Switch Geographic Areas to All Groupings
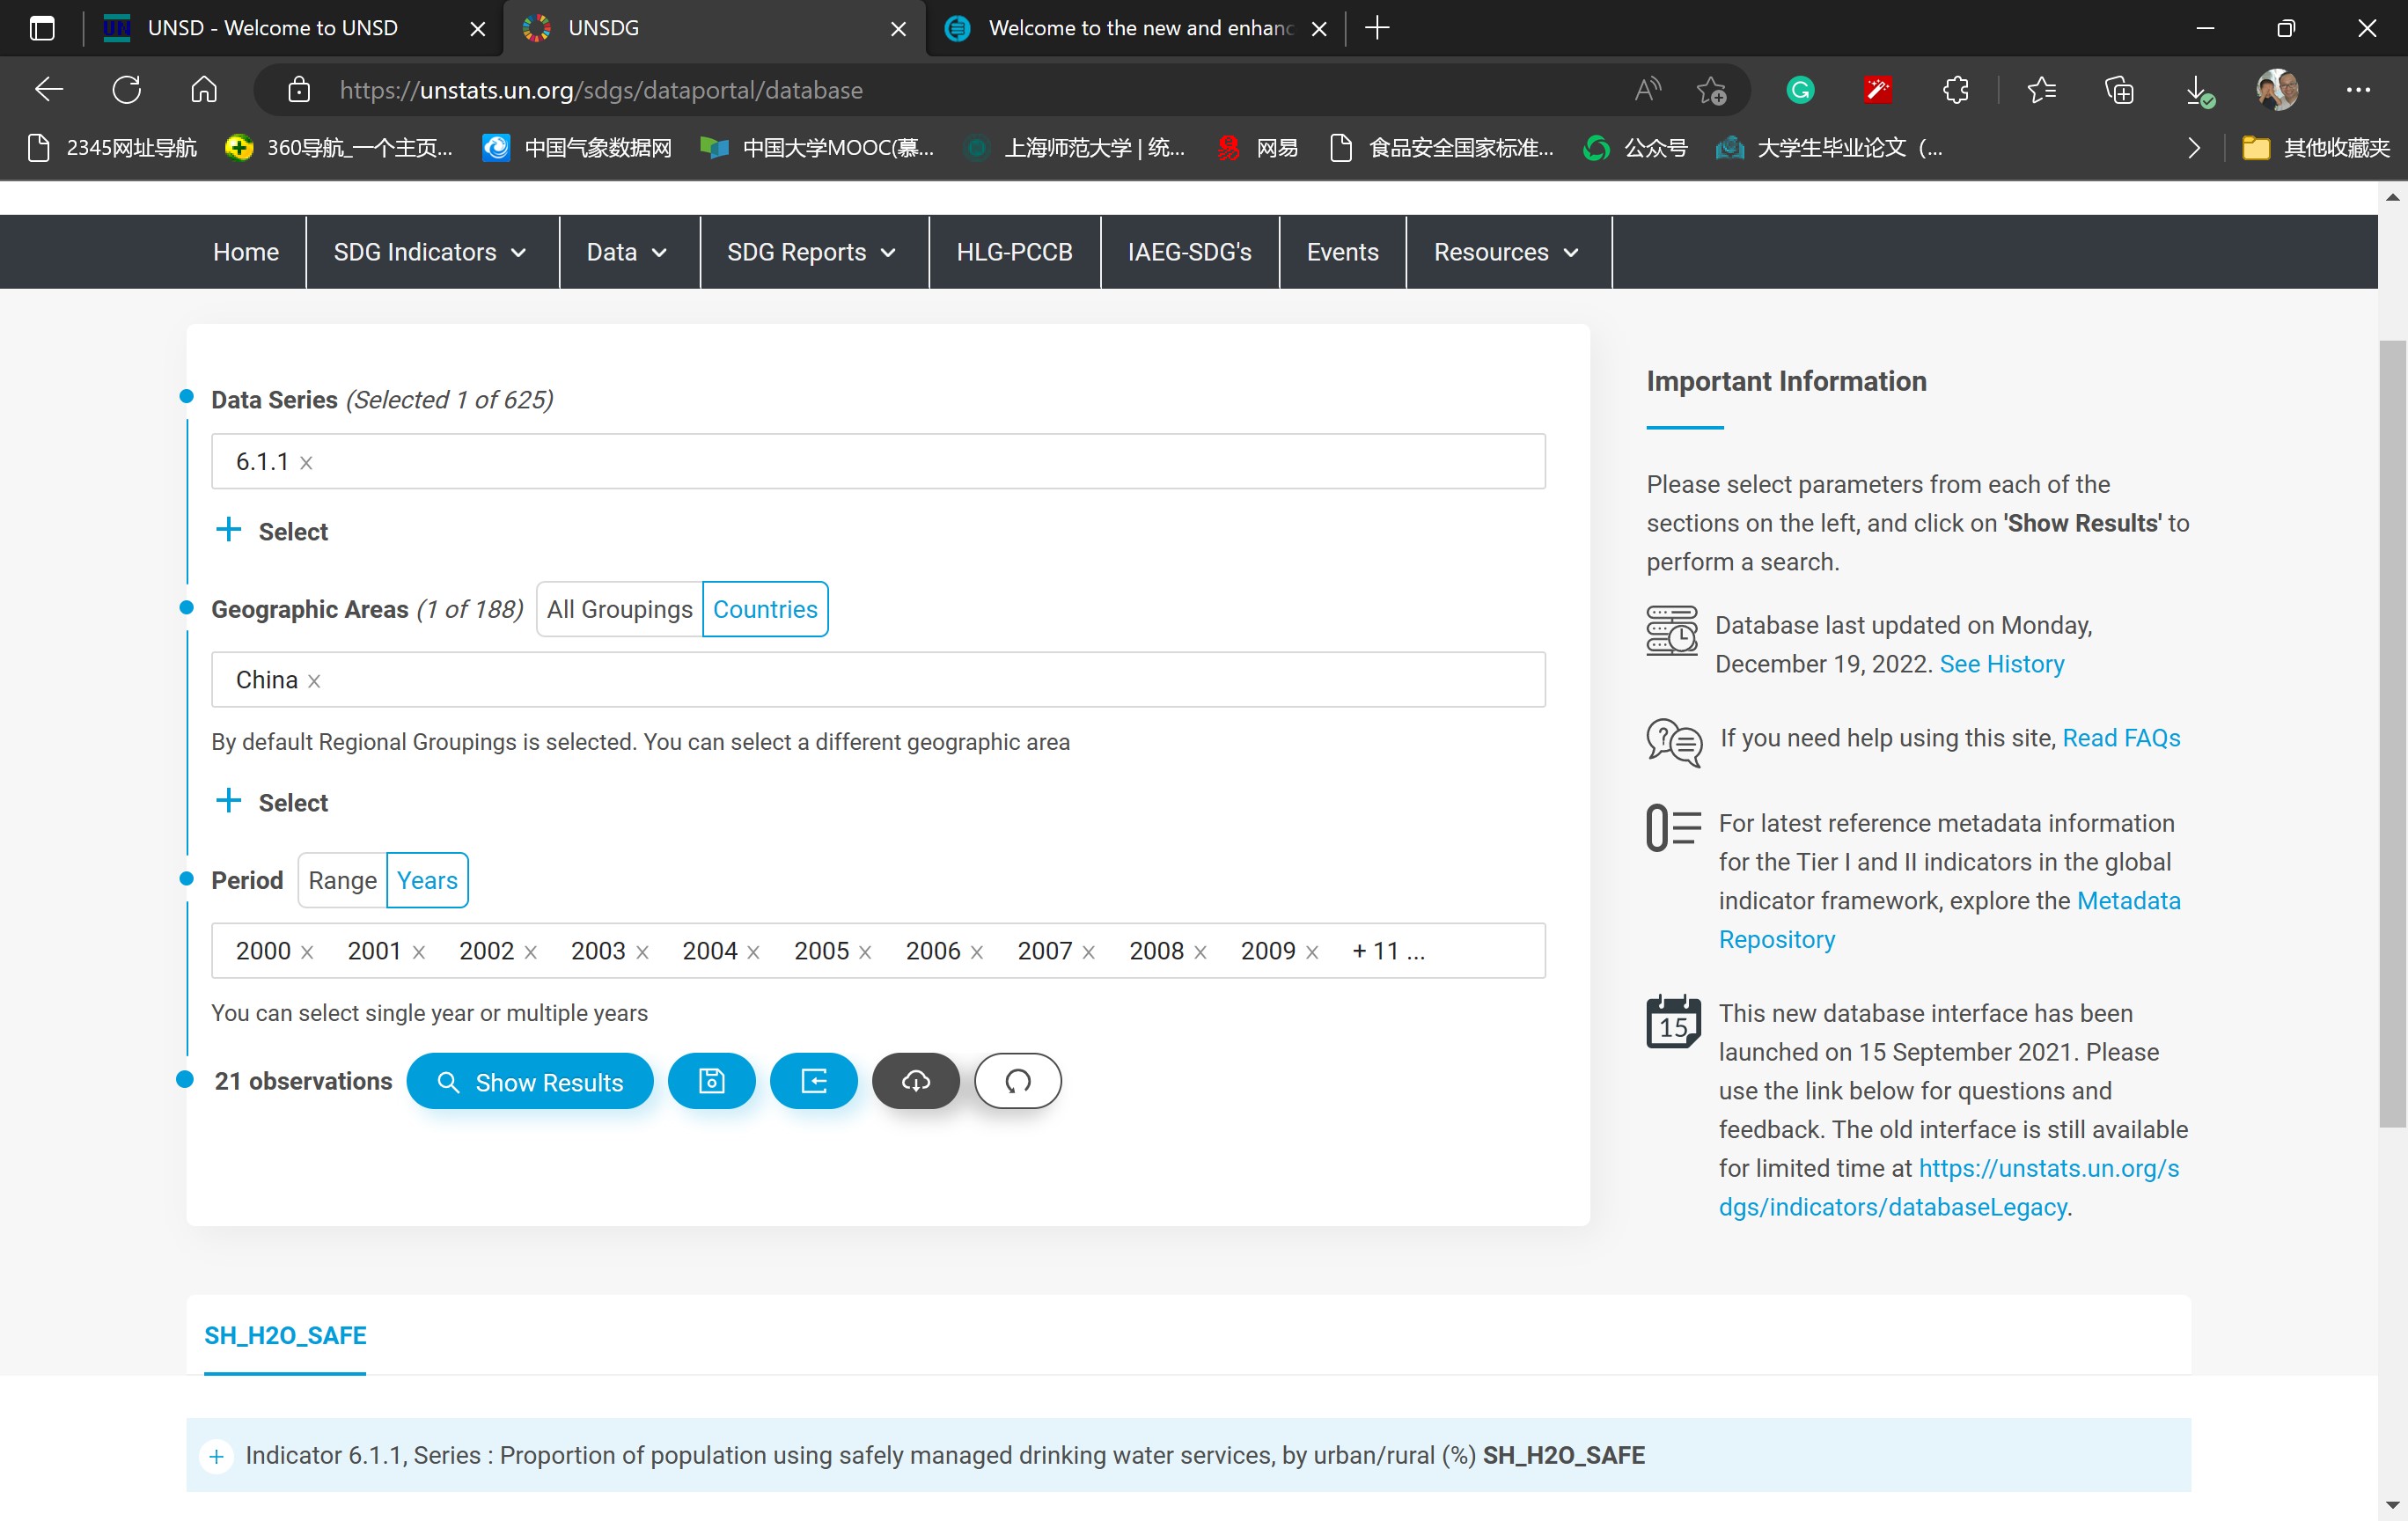Screen dimensions: 2408x1521 coord(619,609)
